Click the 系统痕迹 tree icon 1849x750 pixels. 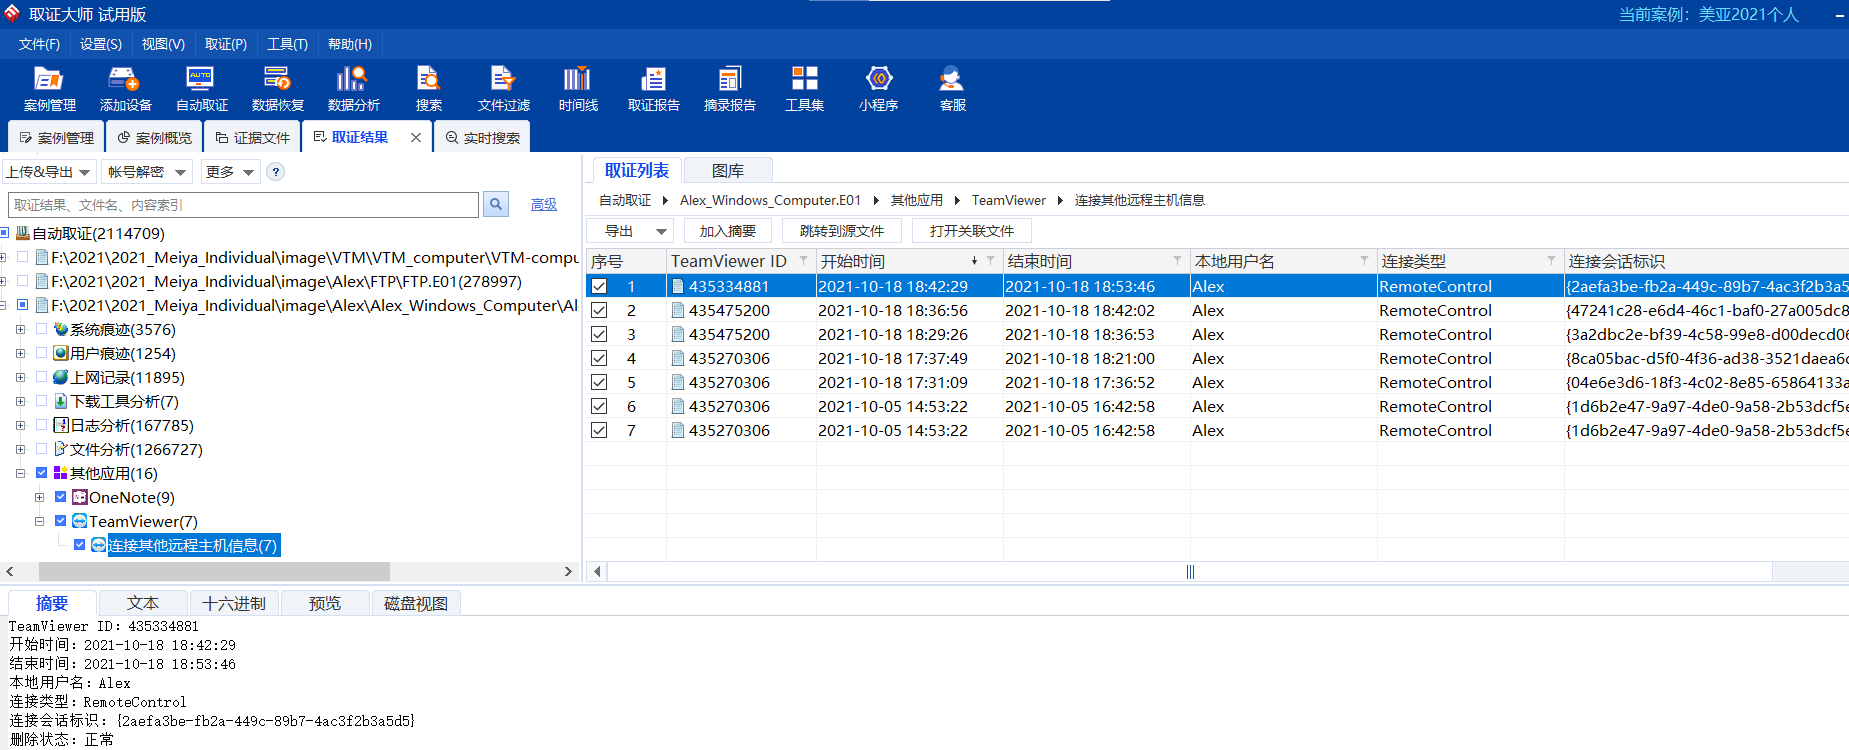[x=61, y=329]
